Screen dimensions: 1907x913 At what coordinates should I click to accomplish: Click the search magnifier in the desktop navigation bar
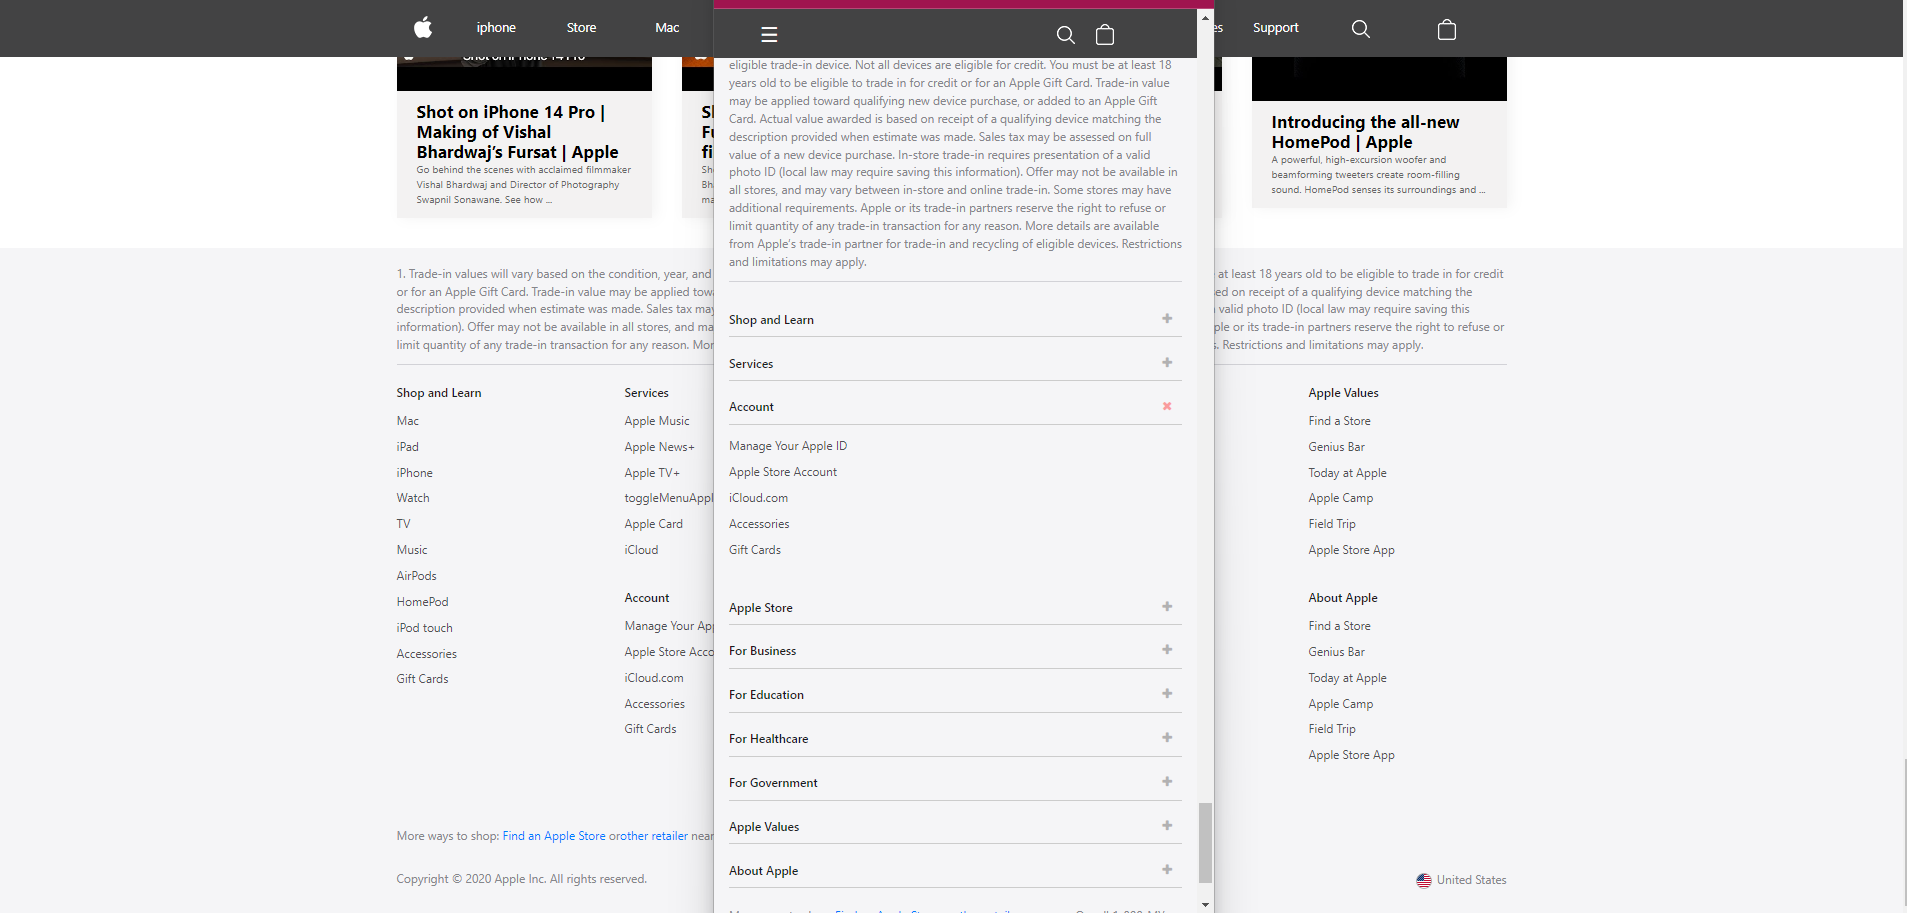[1360, 29]
